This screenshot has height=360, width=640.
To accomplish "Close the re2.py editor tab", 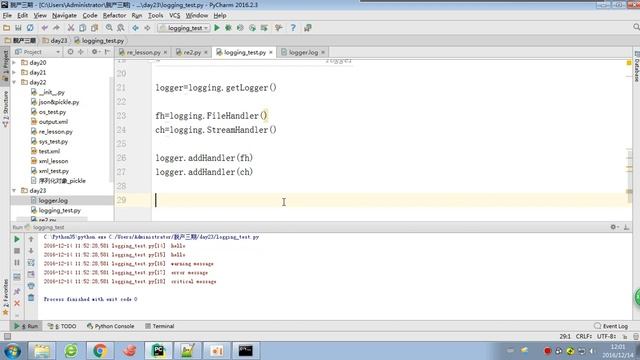I will (206, 52).
